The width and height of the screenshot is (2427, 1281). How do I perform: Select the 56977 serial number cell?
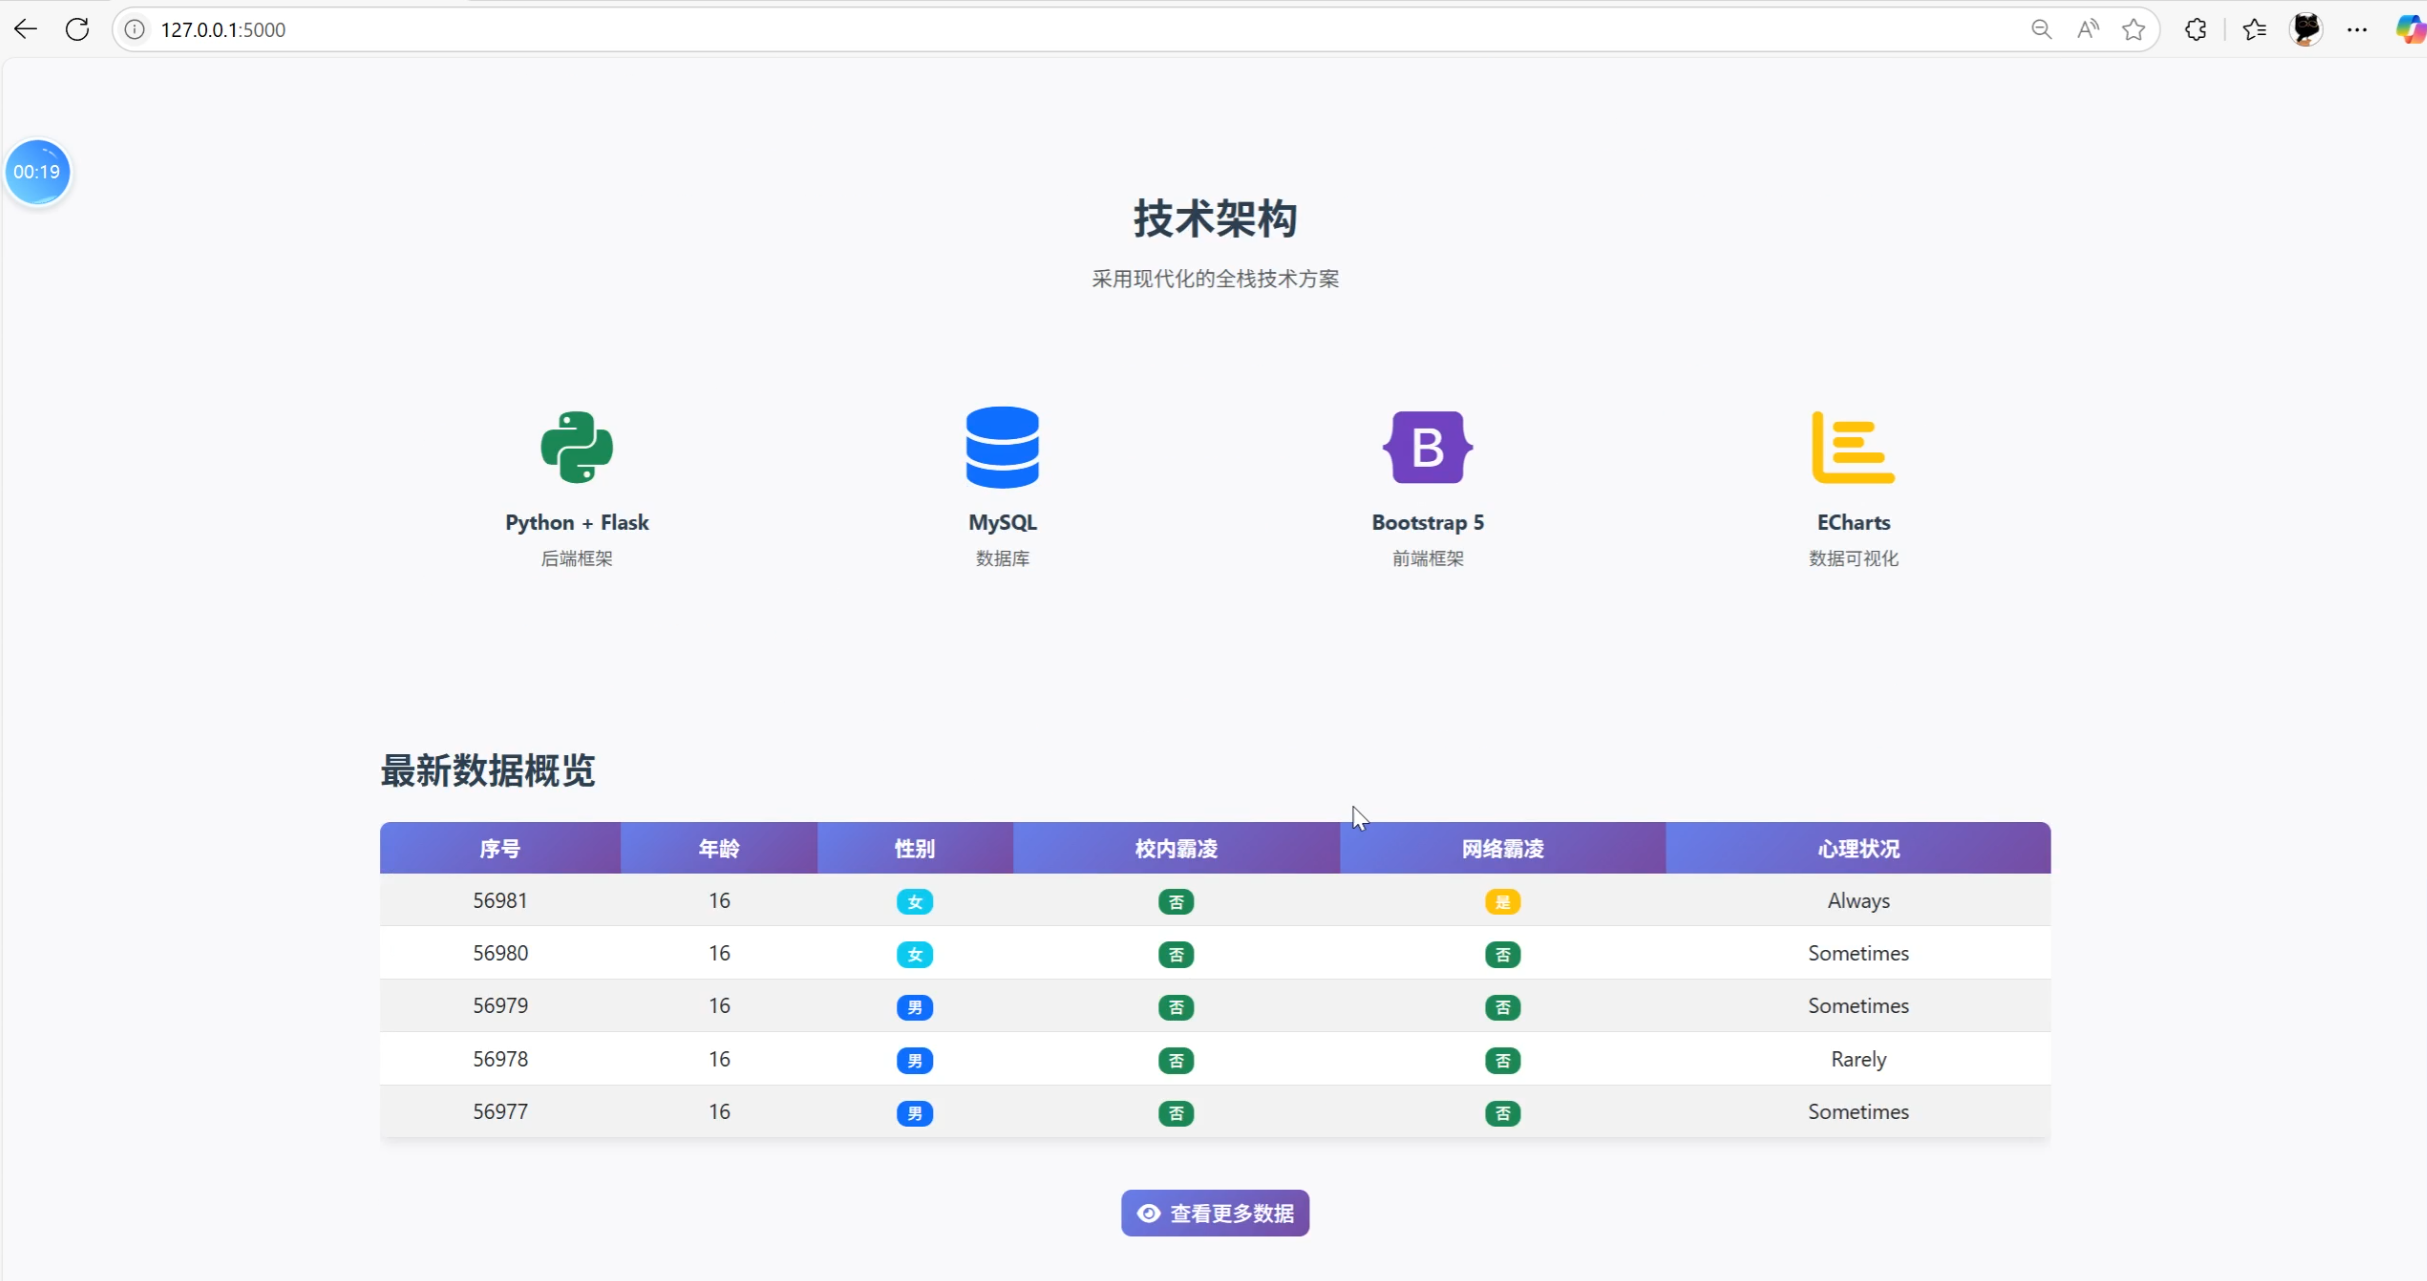[x=500, y=1111]
